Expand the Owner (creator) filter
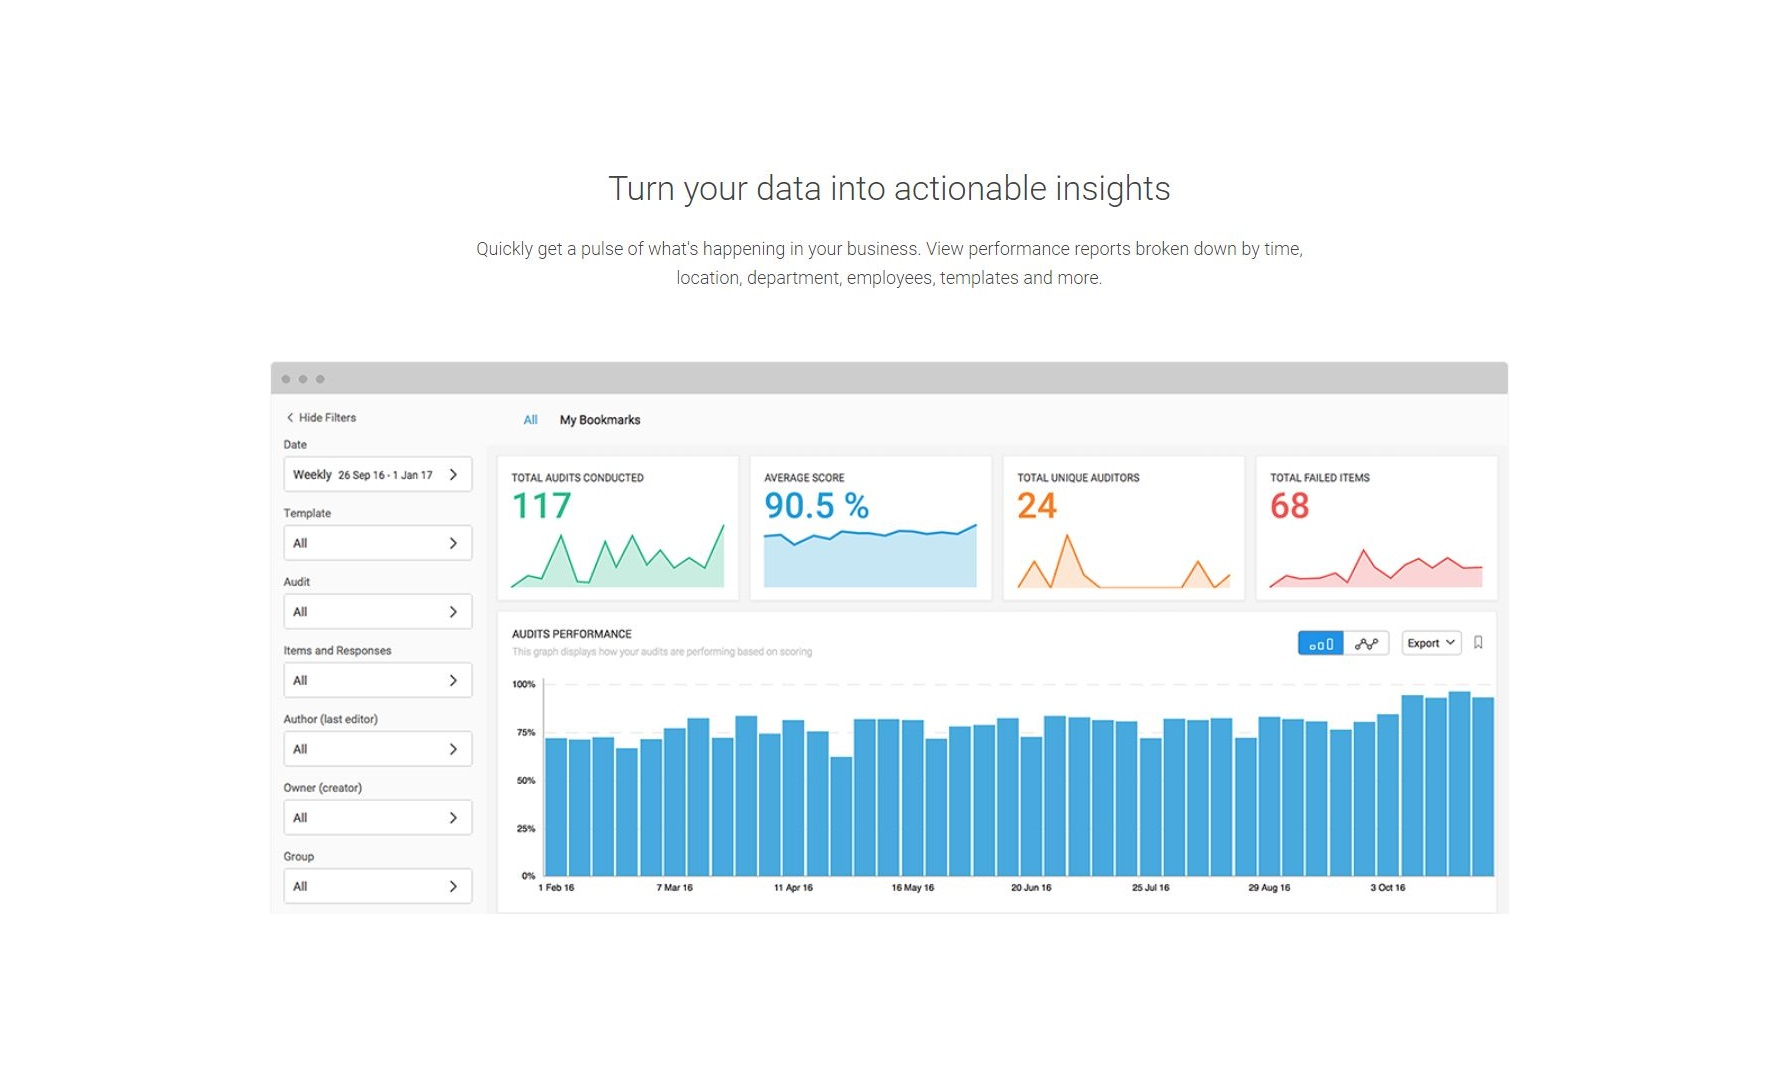 378,818
